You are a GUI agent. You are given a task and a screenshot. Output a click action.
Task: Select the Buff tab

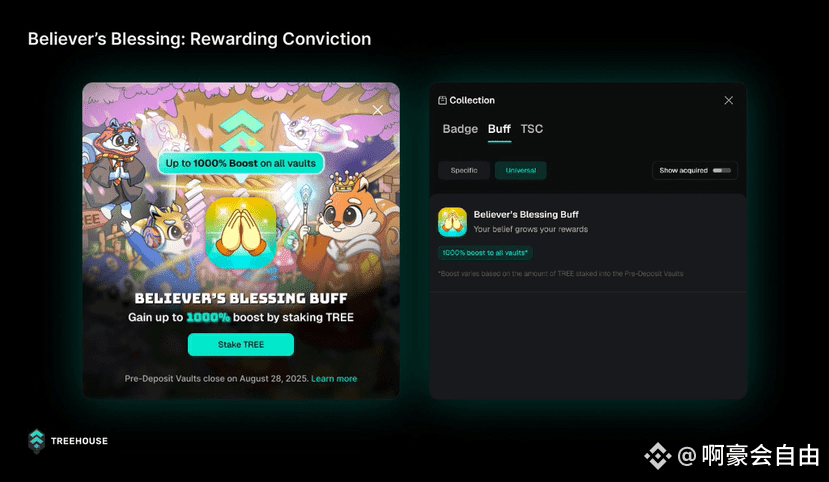(x=499, y=129)
